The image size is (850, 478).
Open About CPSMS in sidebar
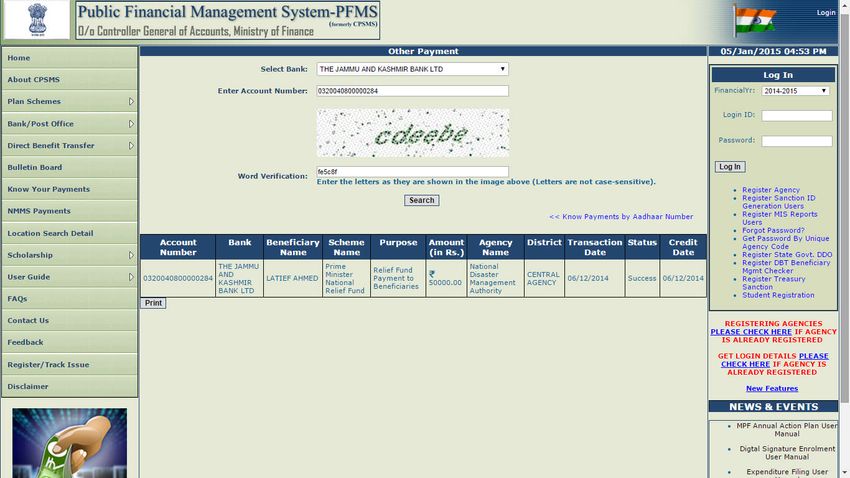point(69,80)
